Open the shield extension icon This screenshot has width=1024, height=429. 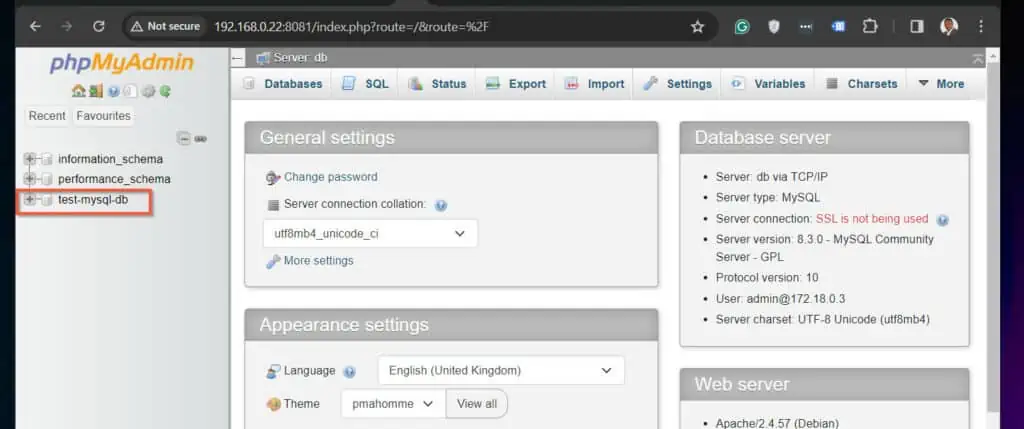click(773, 27)
